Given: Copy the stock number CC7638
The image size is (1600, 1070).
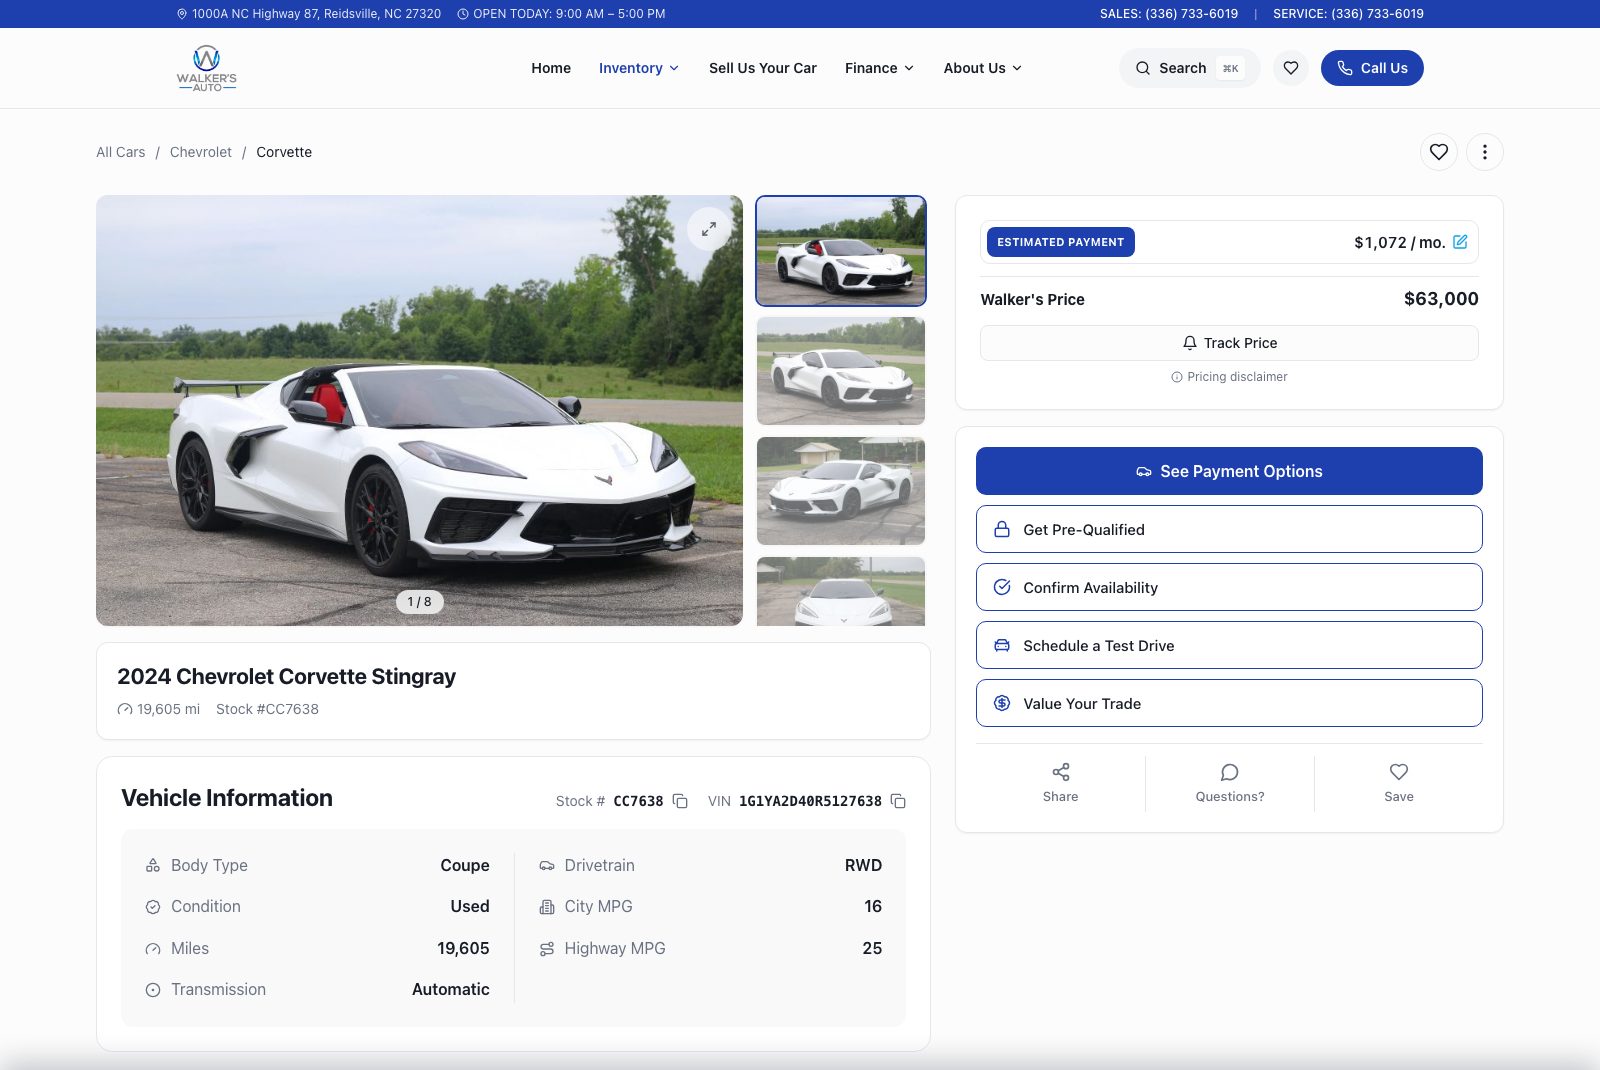Looking at the screenshot, I should 680,801.
